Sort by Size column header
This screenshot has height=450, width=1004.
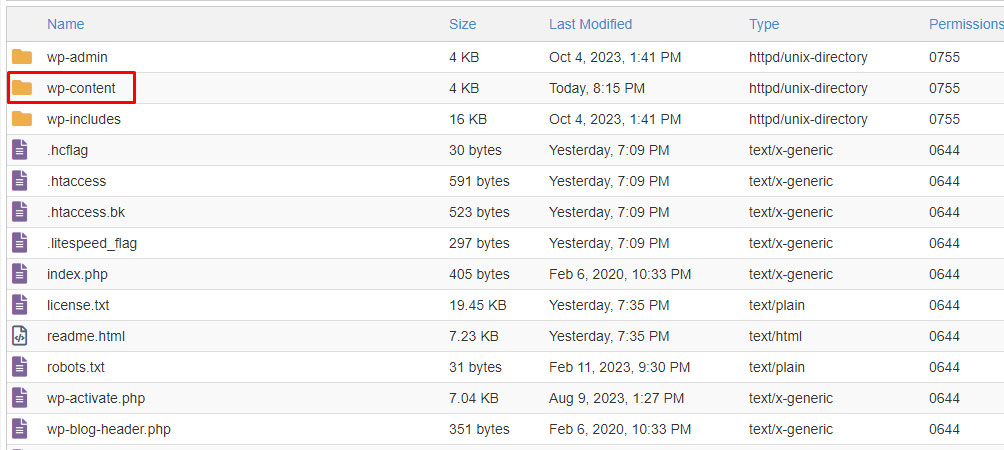click(462, 24)
